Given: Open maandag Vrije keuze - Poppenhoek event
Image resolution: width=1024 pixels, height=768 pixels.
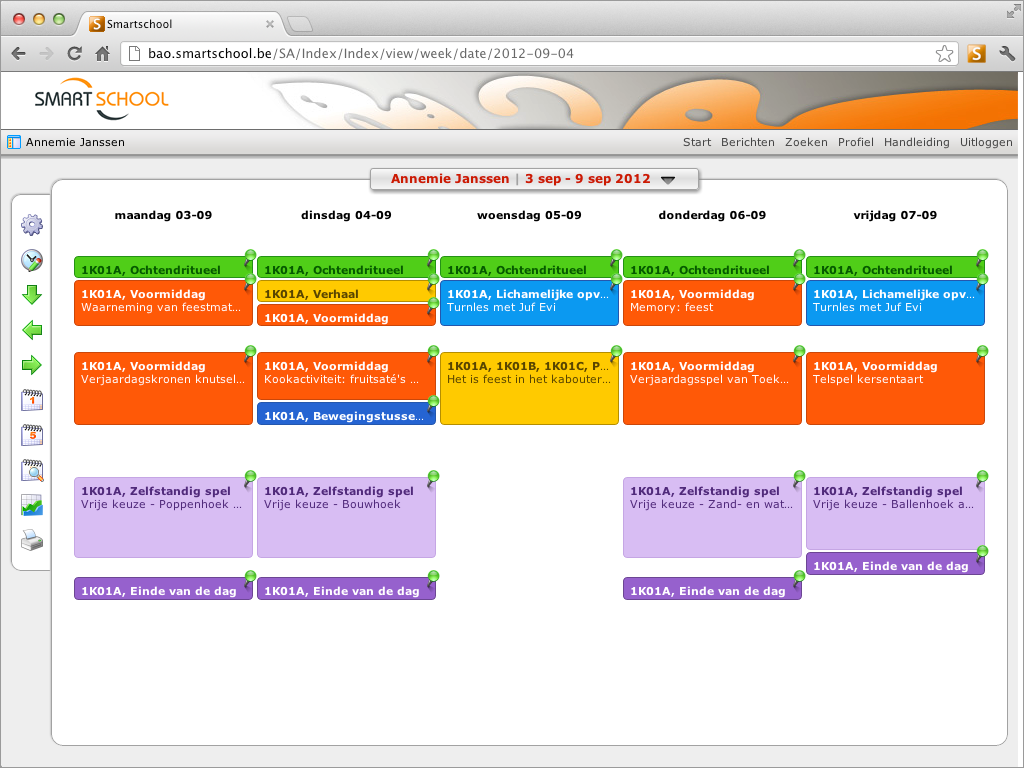Looking at the screenshot, I should pyautogui.click(x=163, y=517).
